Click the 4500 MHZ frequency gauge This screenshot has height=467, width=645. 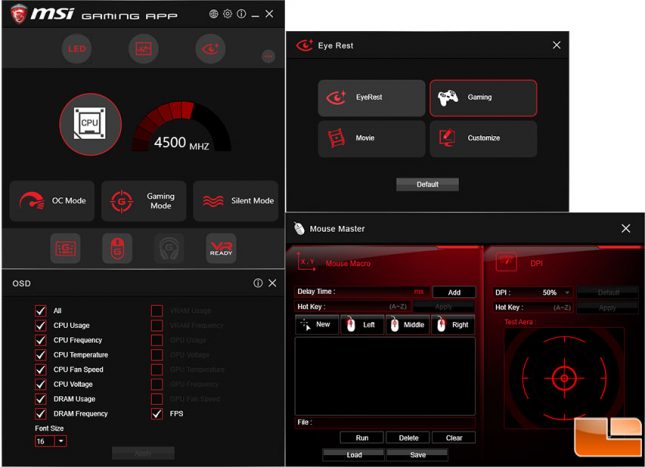click(x=181, y=128)
